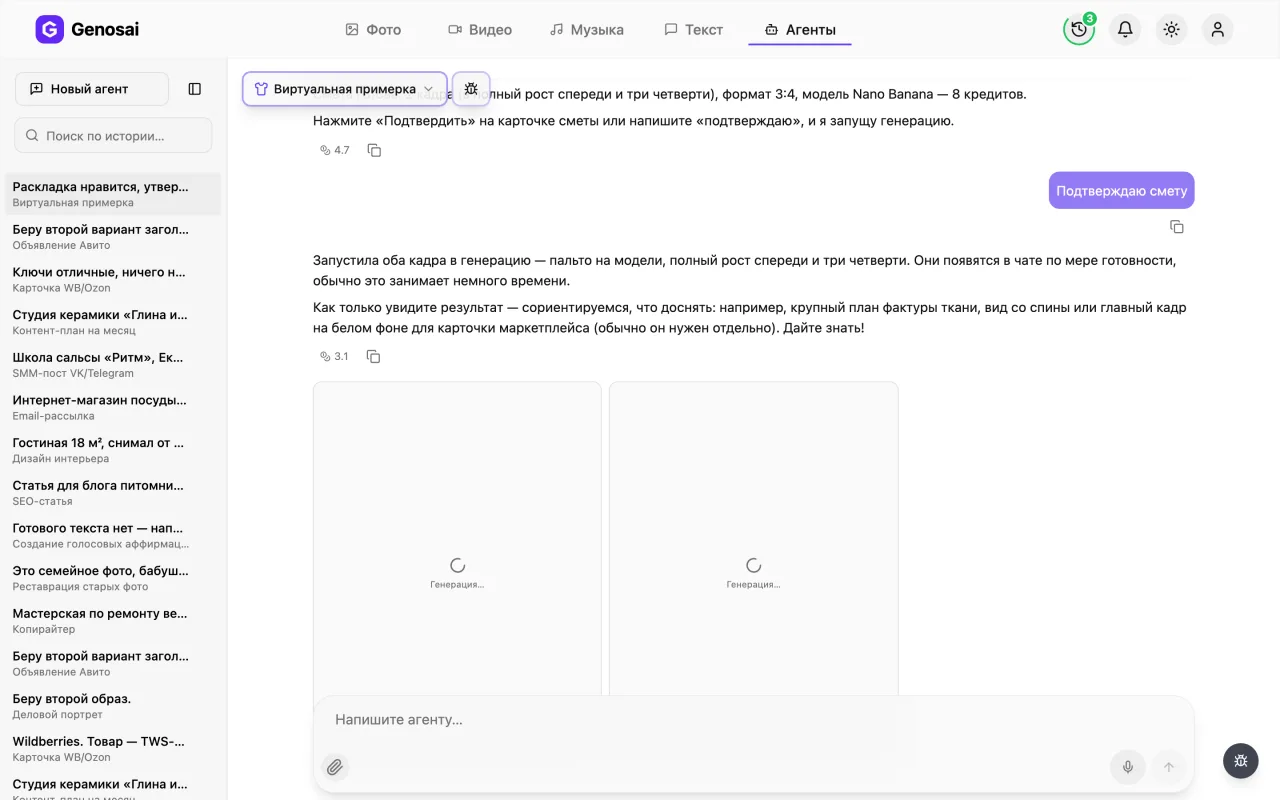Open chat 'Wildberries. Товар — TWS-...'

113,749
